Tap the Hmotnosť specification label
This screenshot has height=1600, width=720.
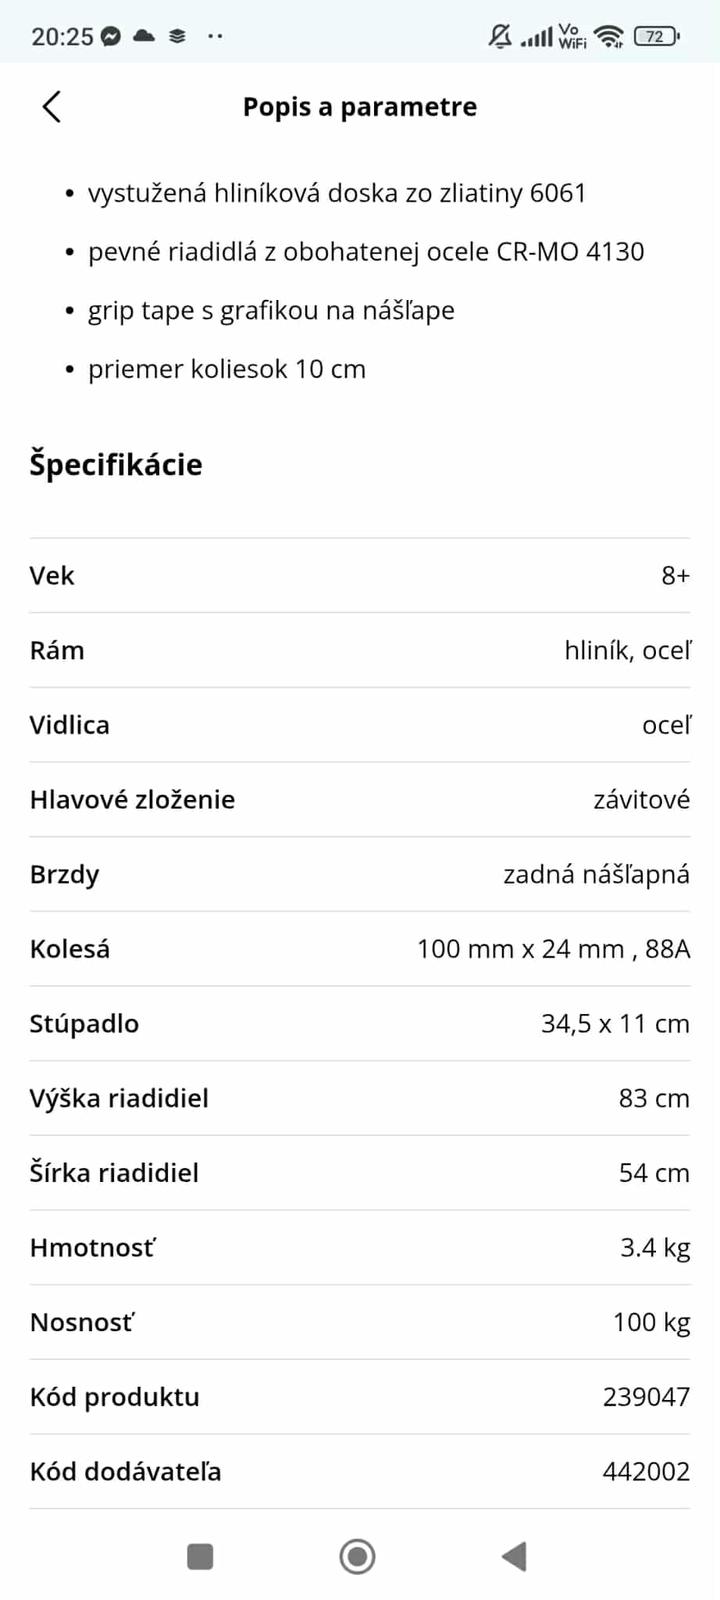coord(93,1248)
